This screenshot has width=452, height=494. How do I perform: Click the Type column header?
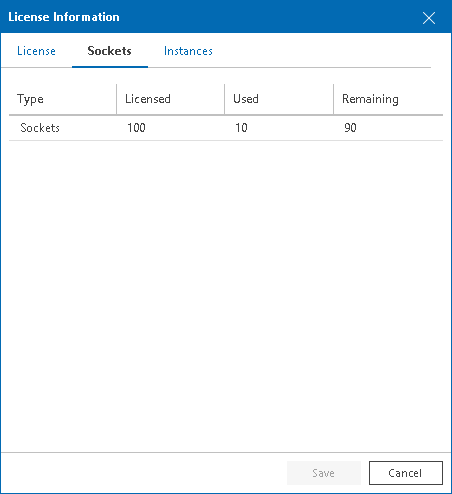[x=63, y=99]
